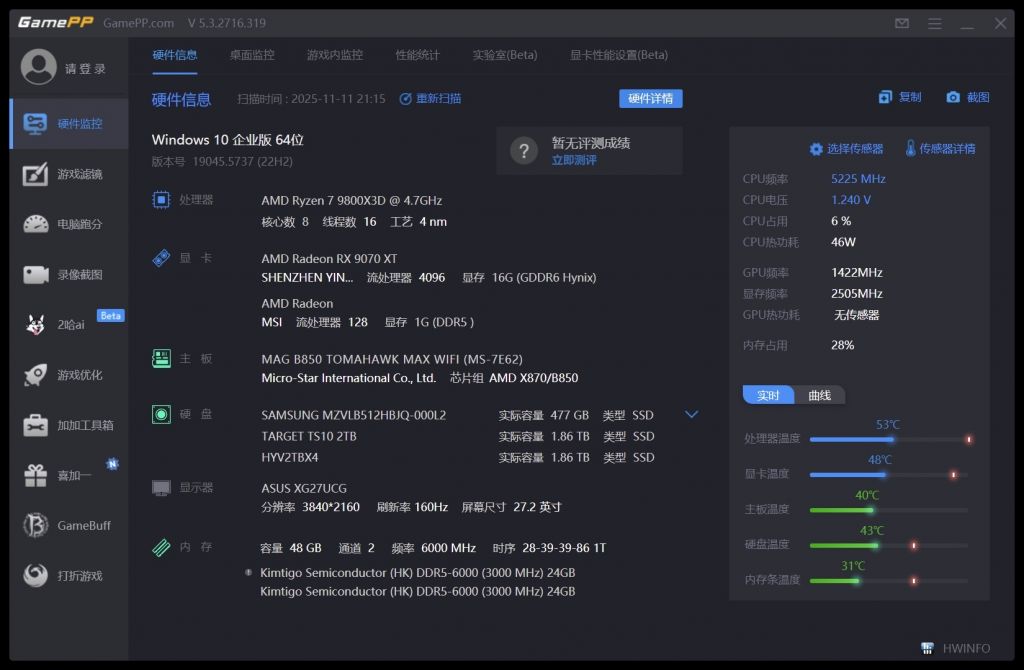Switch to the 桌面监控 tab
Image resolution: width=1024 pixels, height=670 pixels.
[253, 55]
